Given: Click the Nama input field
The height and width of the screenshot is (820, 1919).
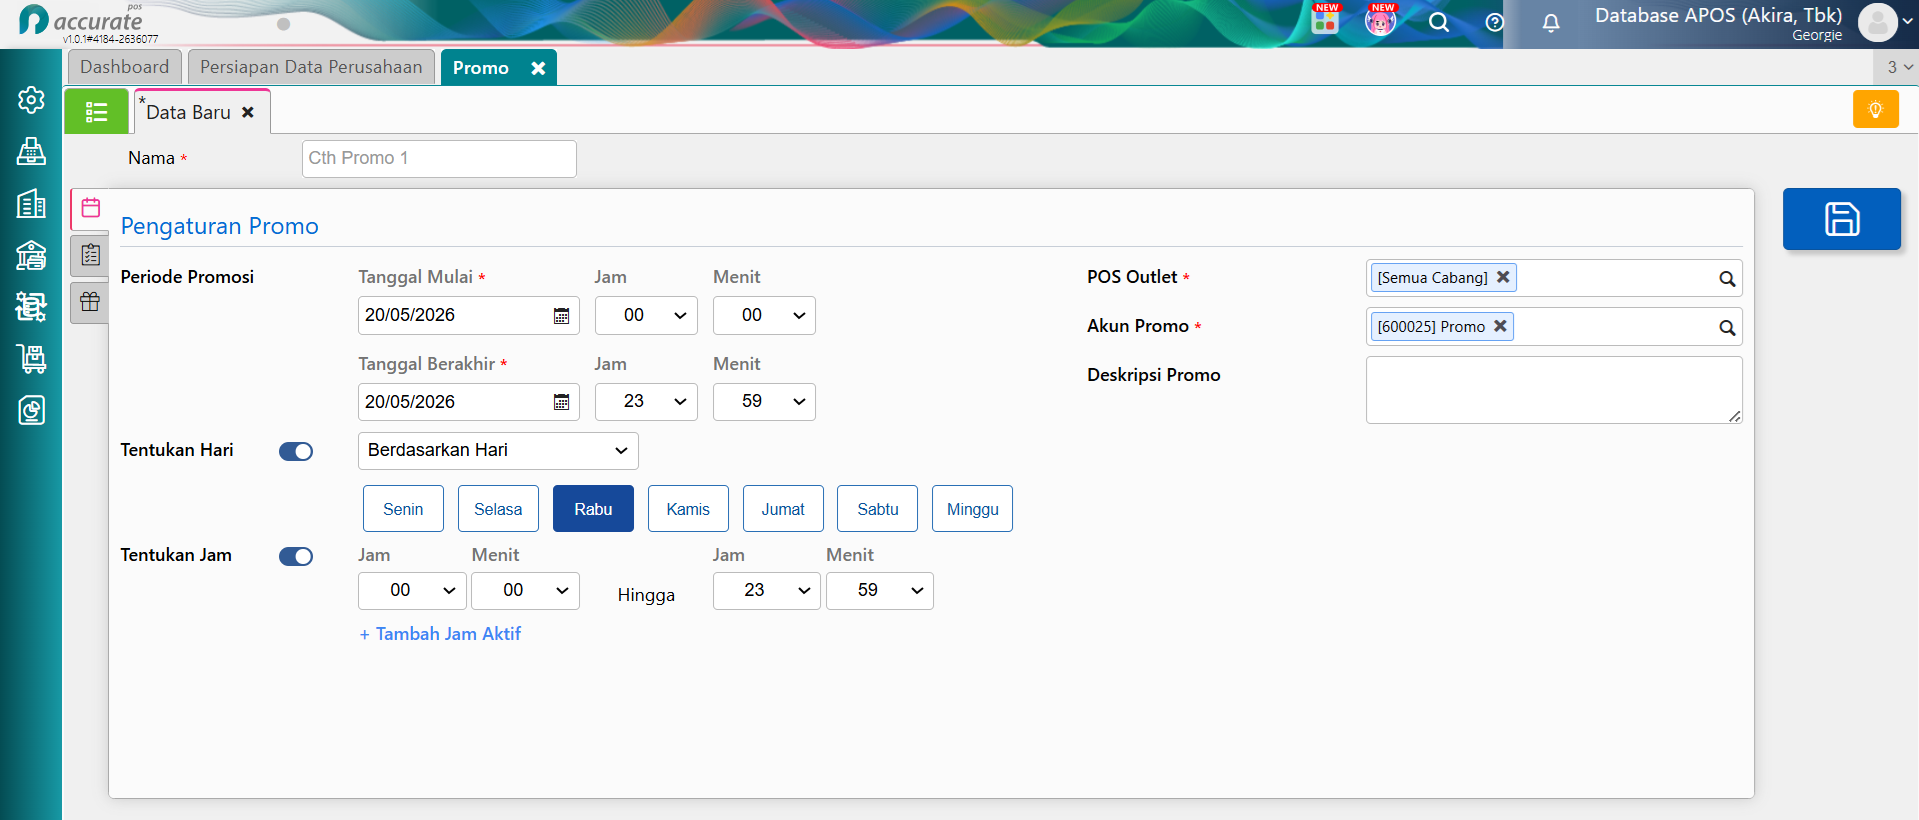Looking at the screenshot, I should (439, 159).
